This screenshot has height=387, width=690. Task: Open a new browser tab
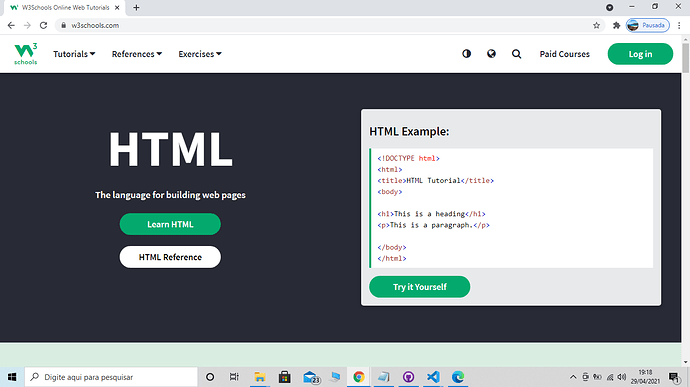[x=136, y=7]
